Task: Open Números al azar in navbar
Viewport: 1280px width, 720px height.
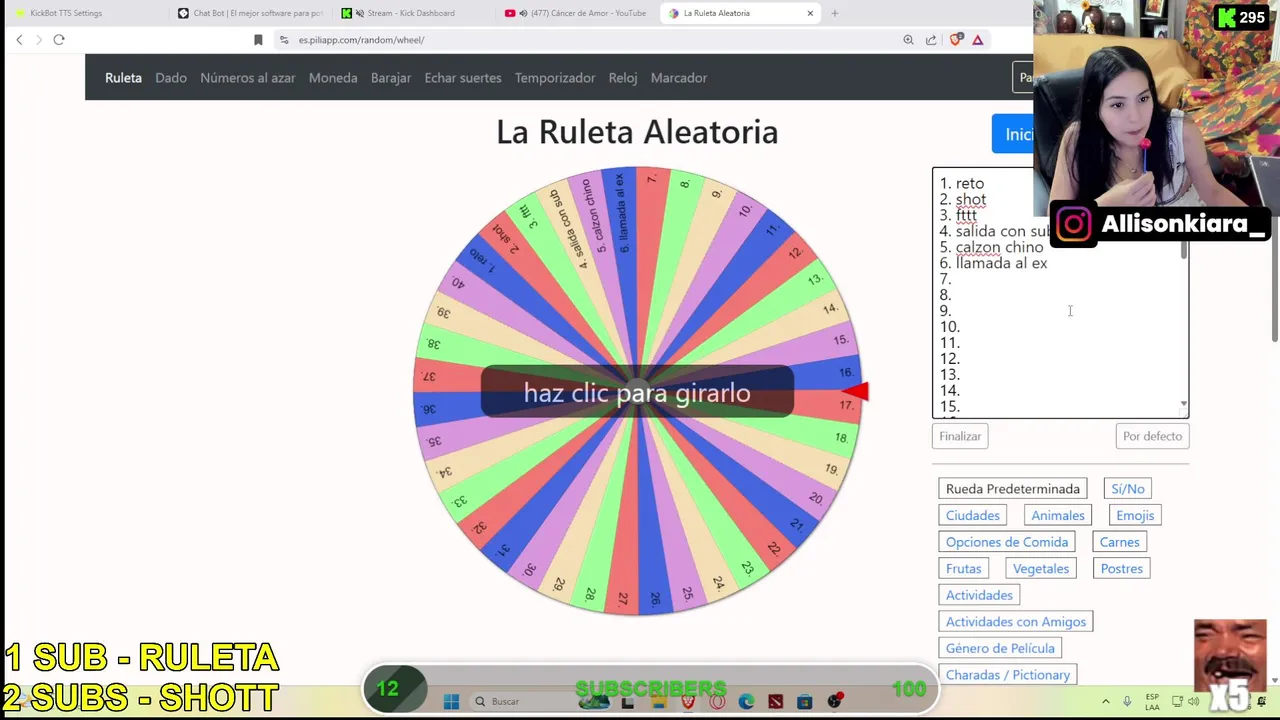Action: 248,78
